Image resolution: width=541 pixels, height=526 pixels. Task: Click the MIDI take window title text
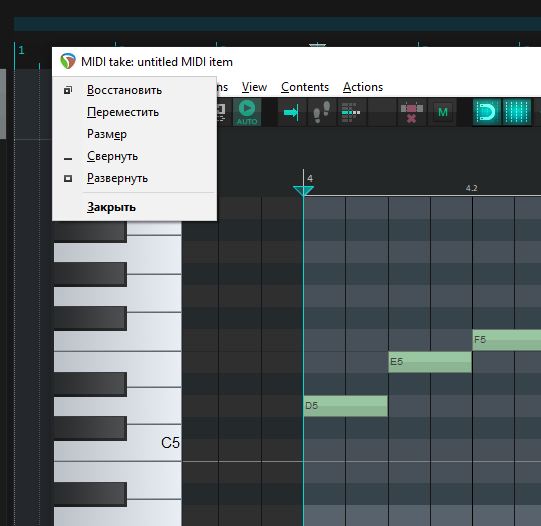point(157,62)
